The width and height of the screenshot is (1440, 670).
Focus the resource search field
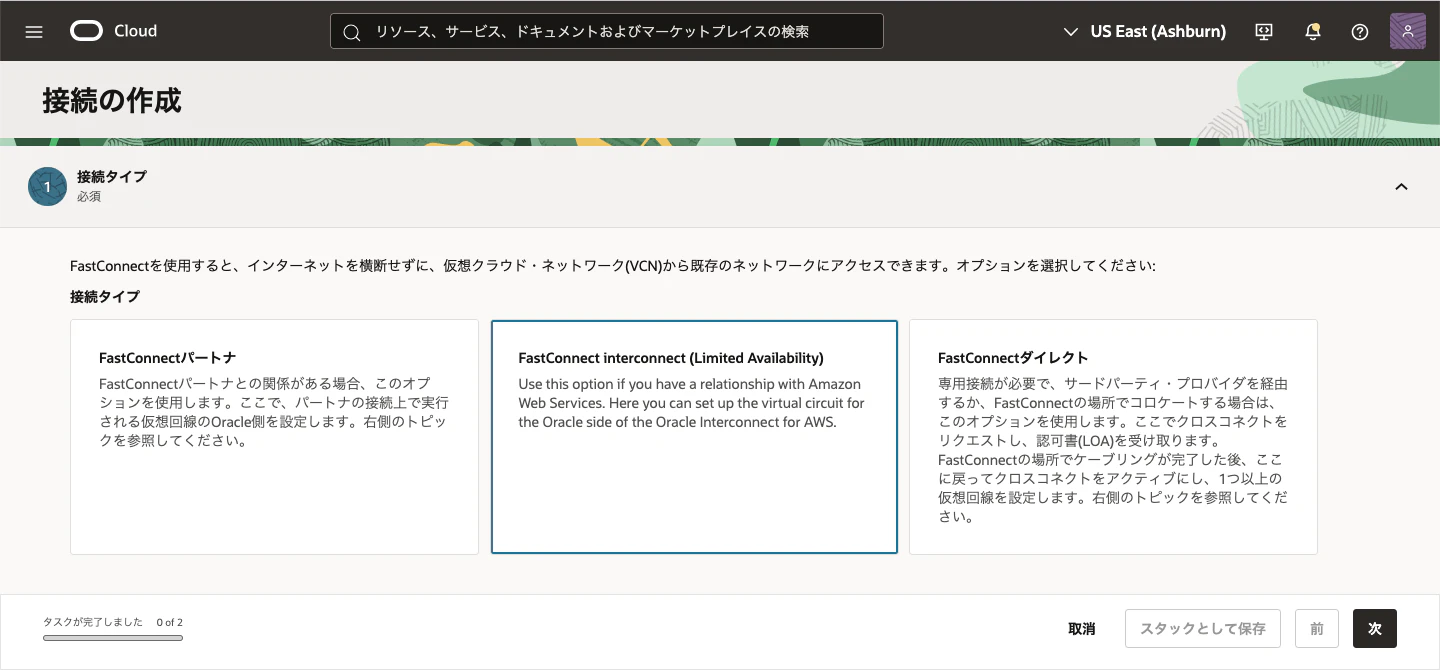607,31
